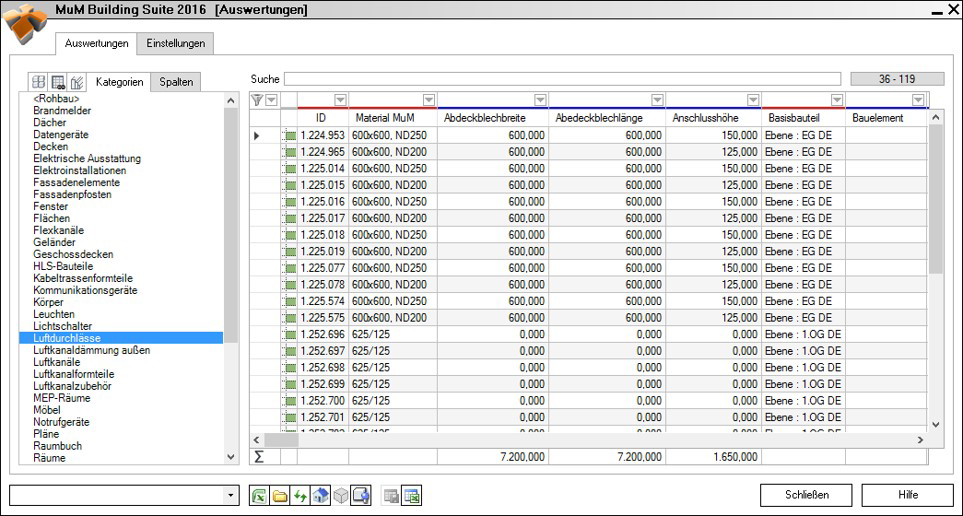Switch to the Einstellungen tab
The image size is (963, 516).
coord(176,44)
